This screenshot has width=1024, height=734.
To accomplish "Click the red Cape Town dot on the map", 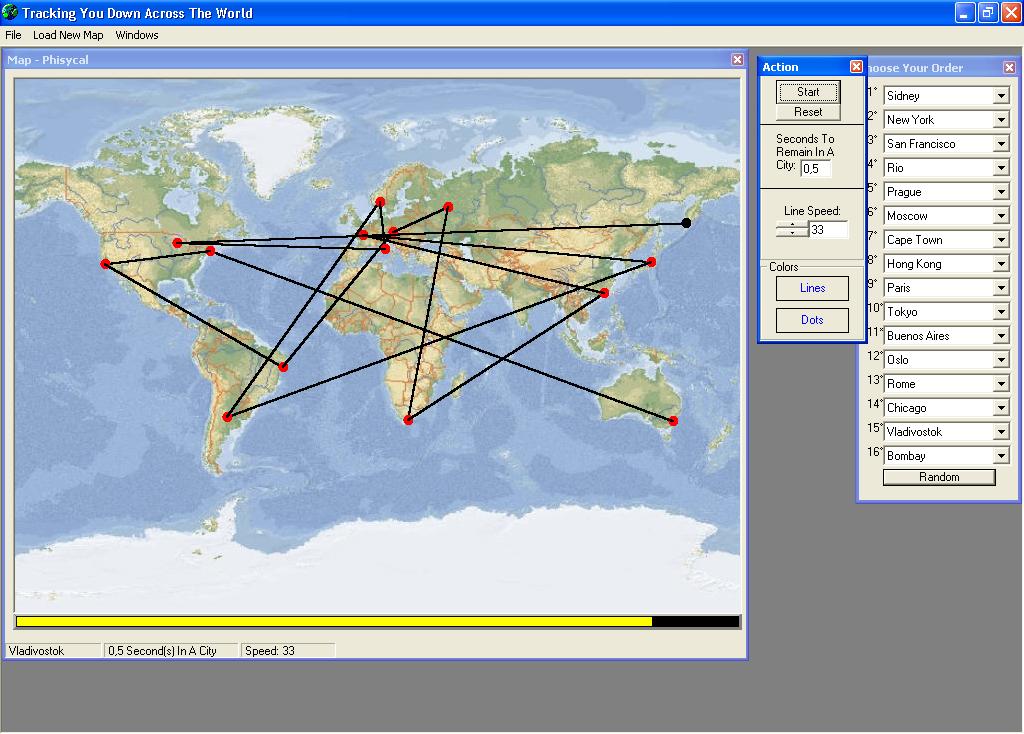I will pyautogui.click(x=408, y=420).
